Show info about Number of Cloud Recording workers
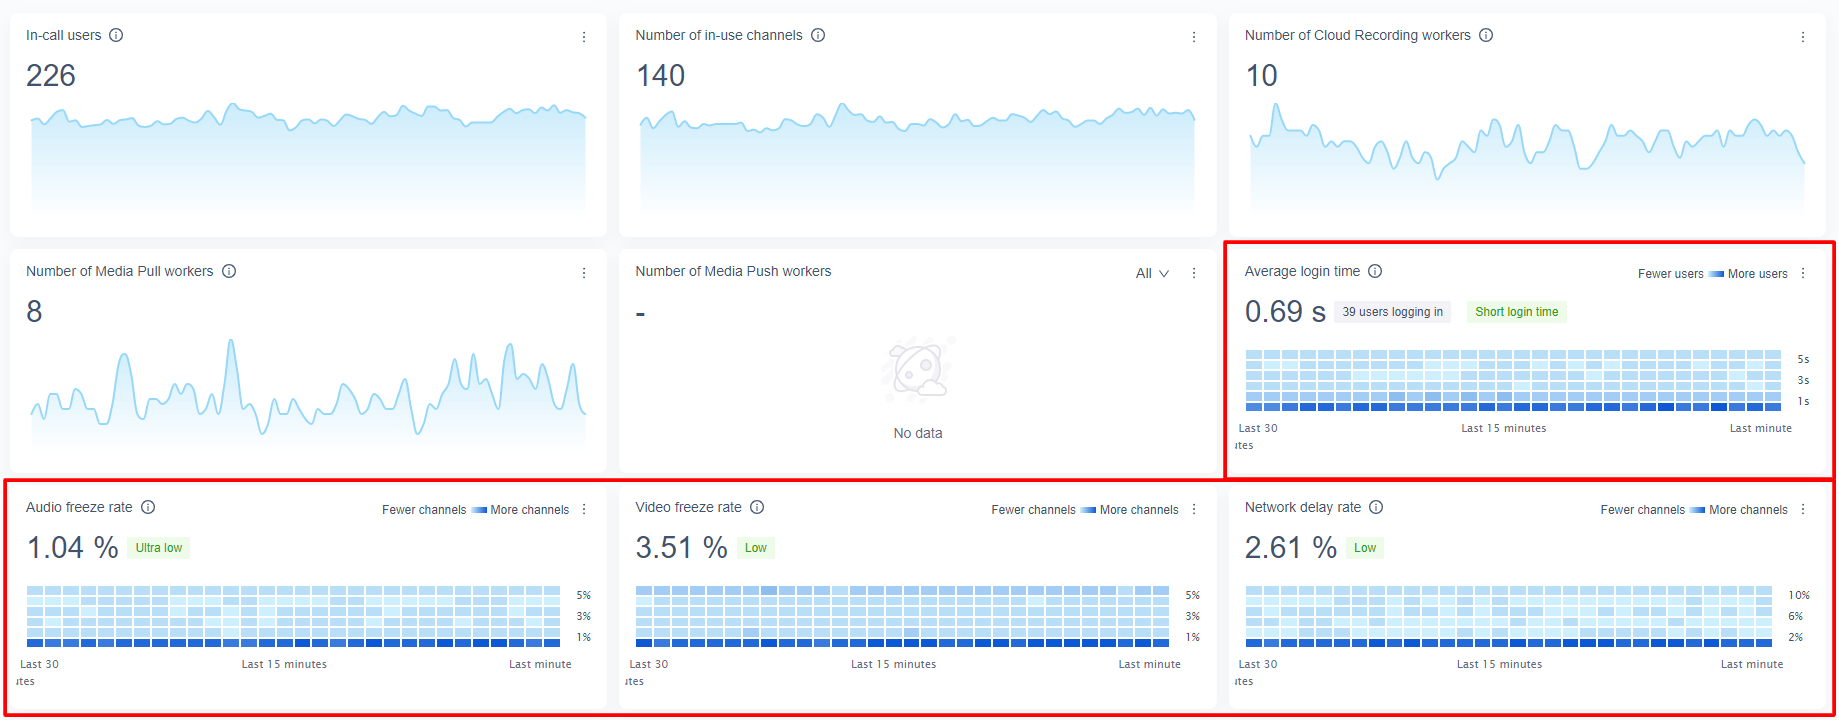The image size is (1839, 720). coord(1486,35)
